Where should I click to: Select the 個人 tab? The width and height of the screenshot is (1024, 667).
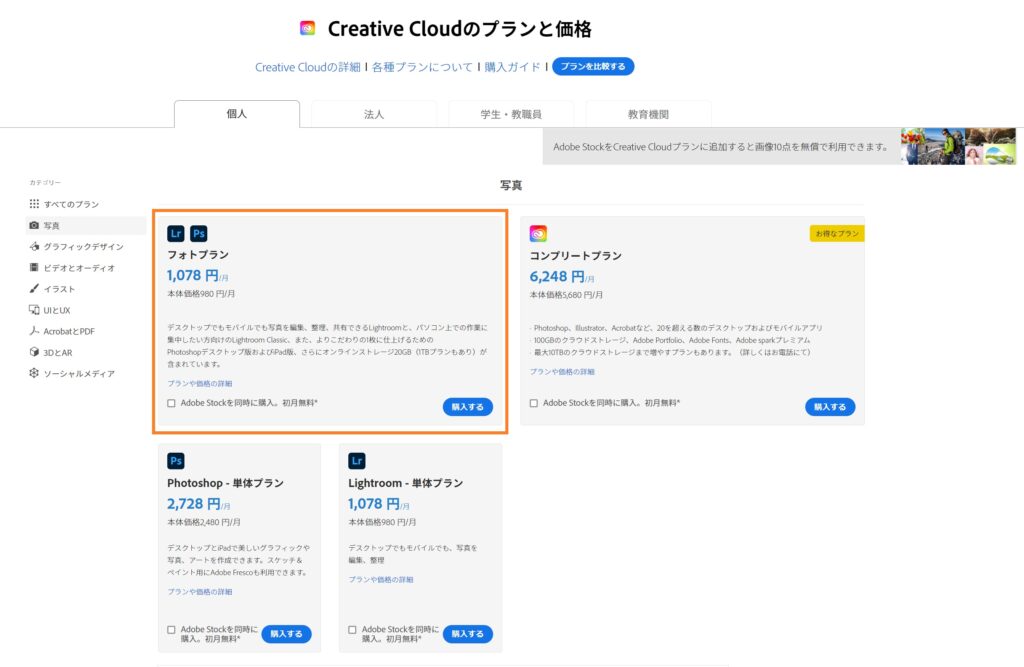click(236, 114)
